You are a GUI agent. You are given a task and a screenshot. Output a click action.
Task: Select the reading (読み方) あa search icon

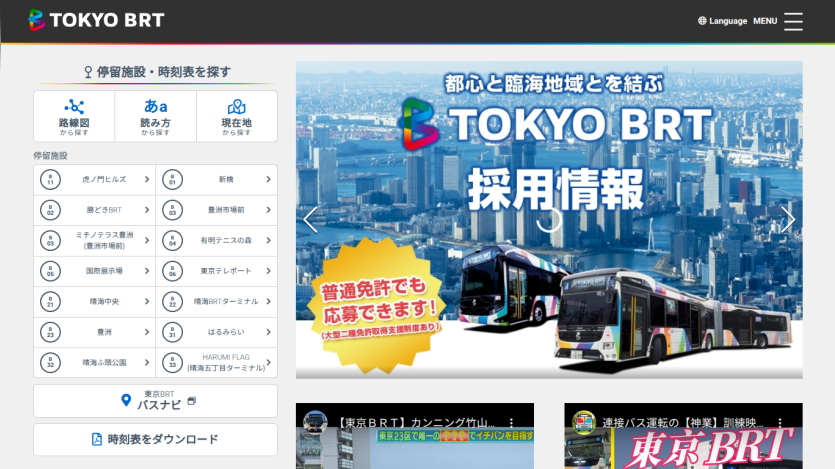(x=155, y=106)
